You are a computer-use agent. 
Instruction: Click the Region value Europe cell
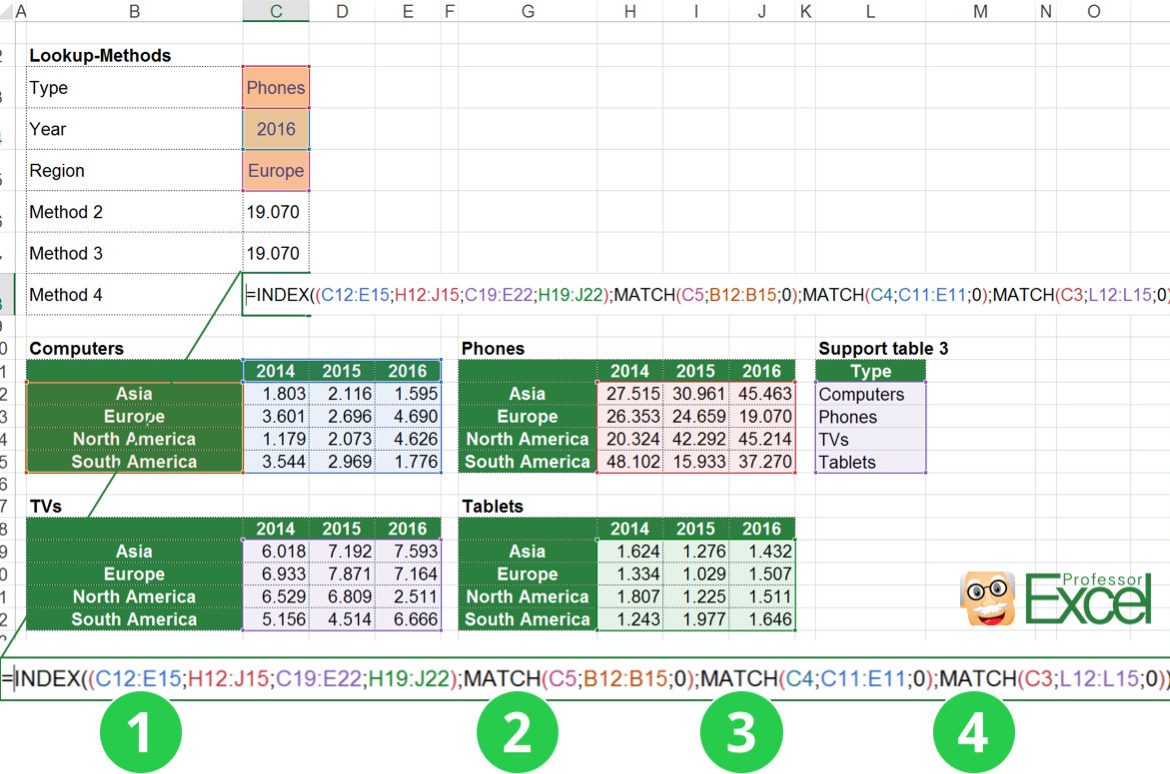tap(276, 170)
